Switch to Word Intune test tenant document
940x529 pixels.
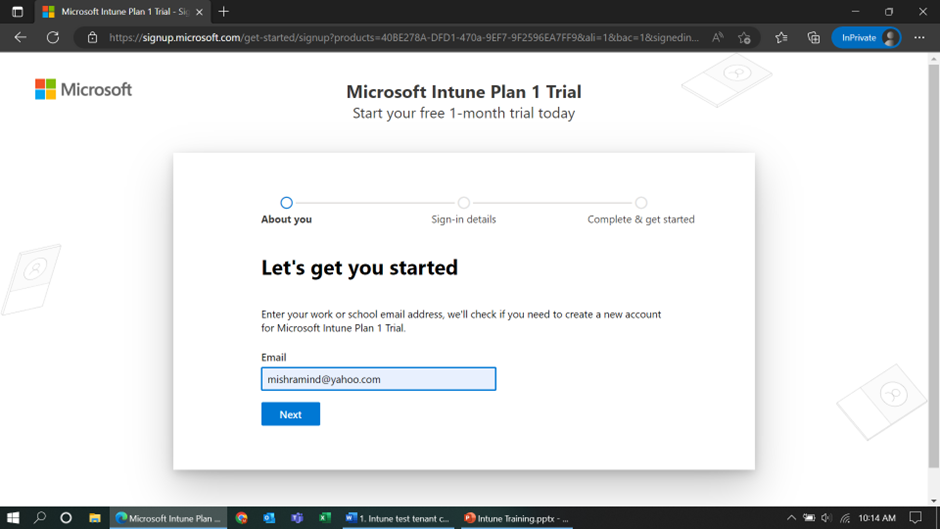click(x=398, y=518)
